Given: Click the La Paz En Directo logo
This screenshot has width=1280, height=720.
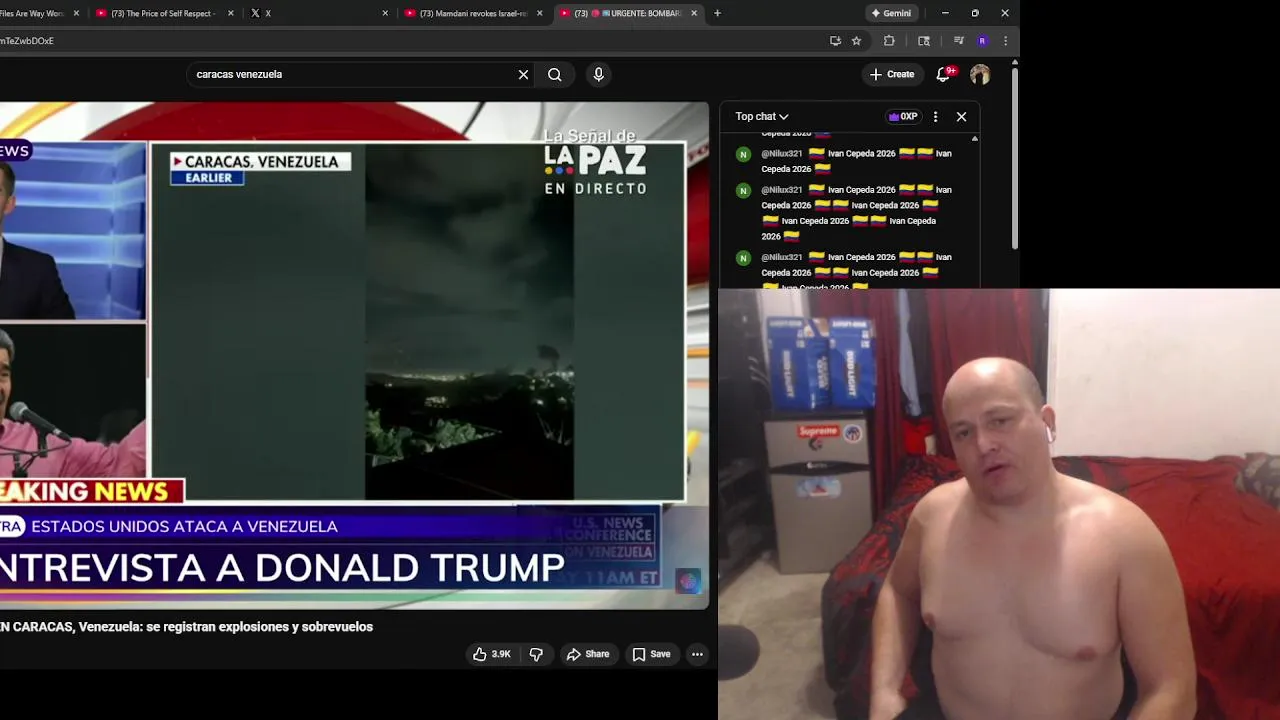Looking at the screenshot, I should click(x=595, y=162).
